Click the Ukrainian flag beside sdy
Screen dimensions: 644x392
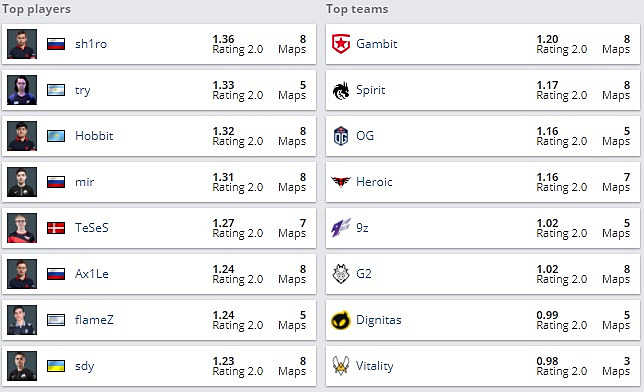[56, 366]
